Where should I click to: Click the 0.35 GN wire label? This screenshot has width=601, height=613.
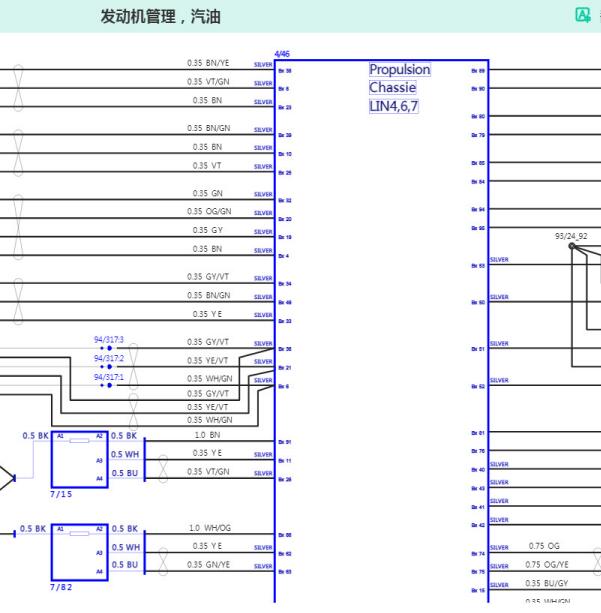point(208,194)
